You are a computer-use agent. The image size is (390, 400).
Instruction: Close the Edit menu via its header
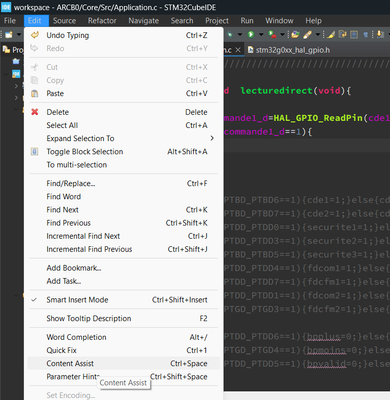pos(35,21)
